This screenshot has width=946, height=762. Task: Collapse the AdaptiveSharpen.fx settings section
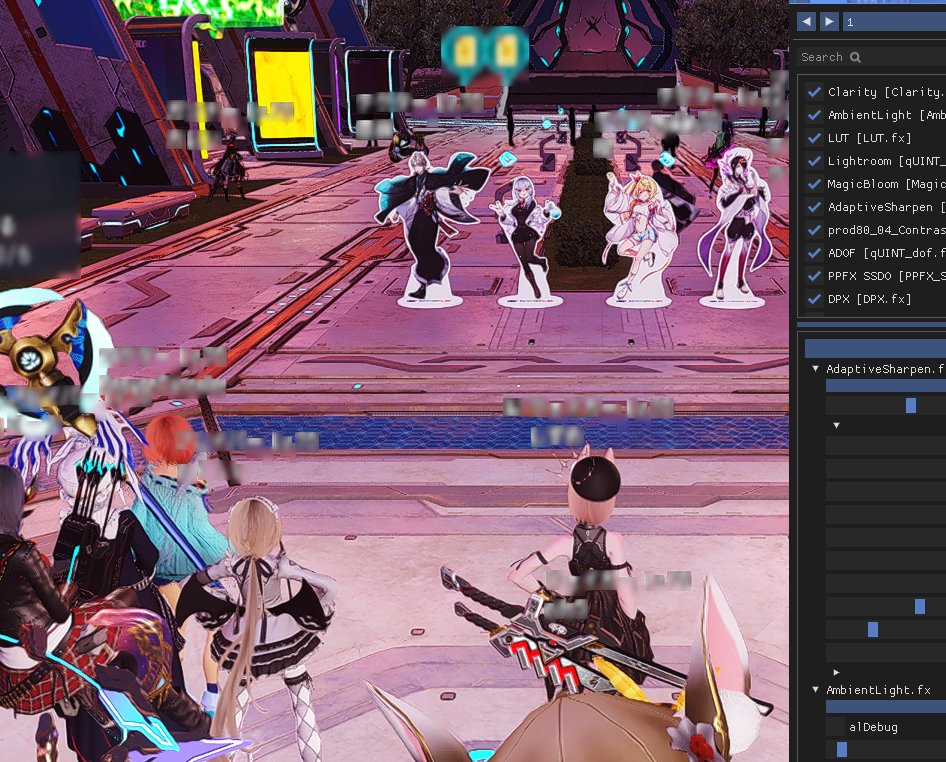815,369
